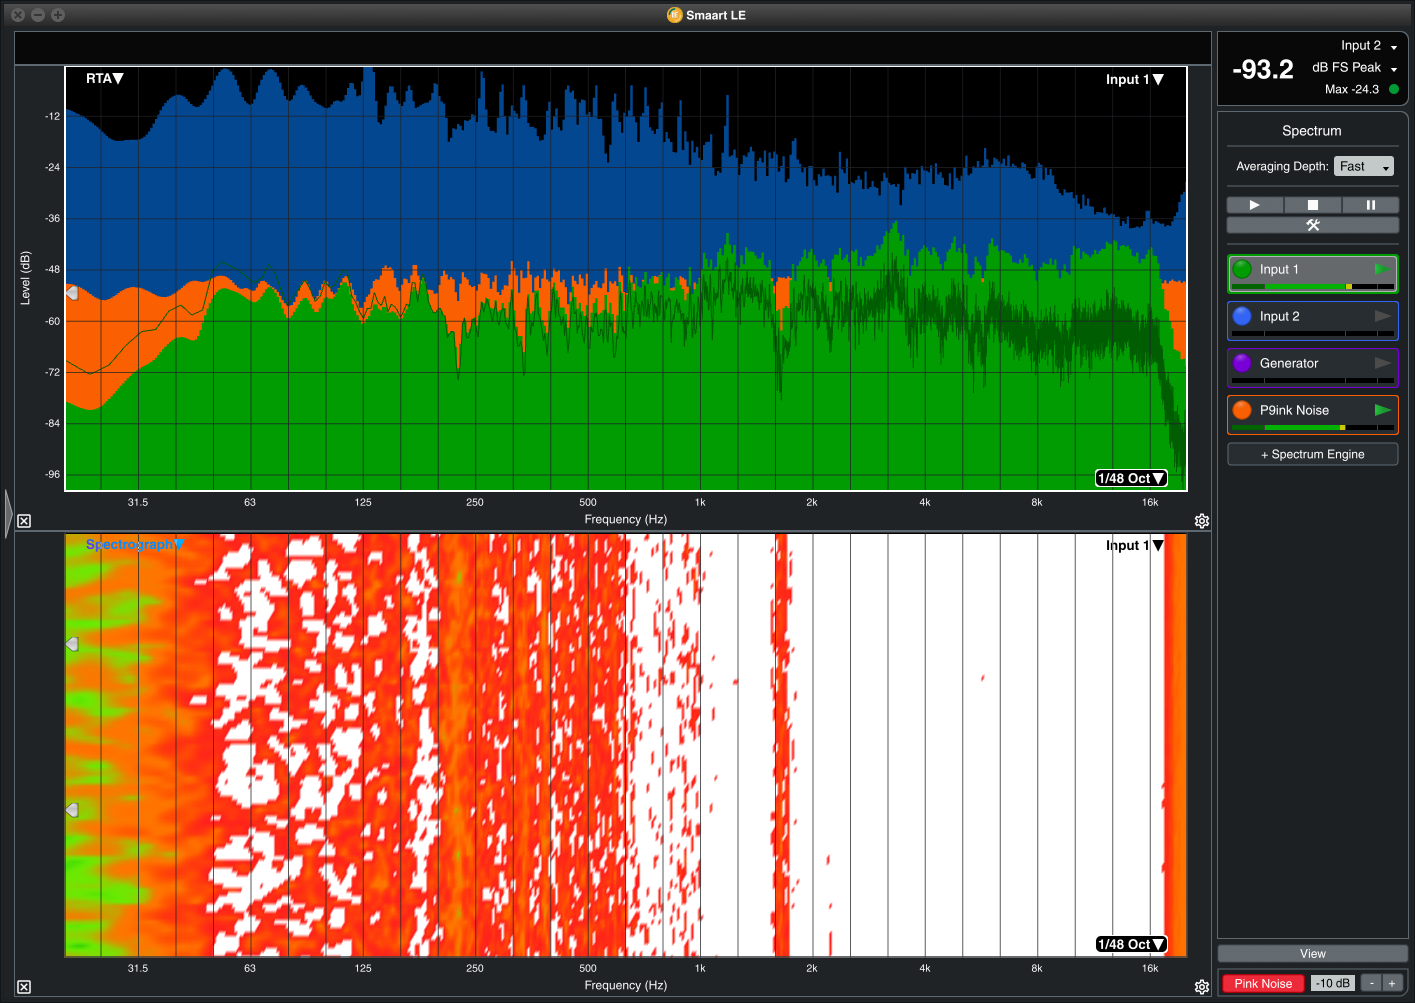Open Averaging Depth Fast dropdown
This screenshot has width=1415, height=1003.
click(1364, 167)
